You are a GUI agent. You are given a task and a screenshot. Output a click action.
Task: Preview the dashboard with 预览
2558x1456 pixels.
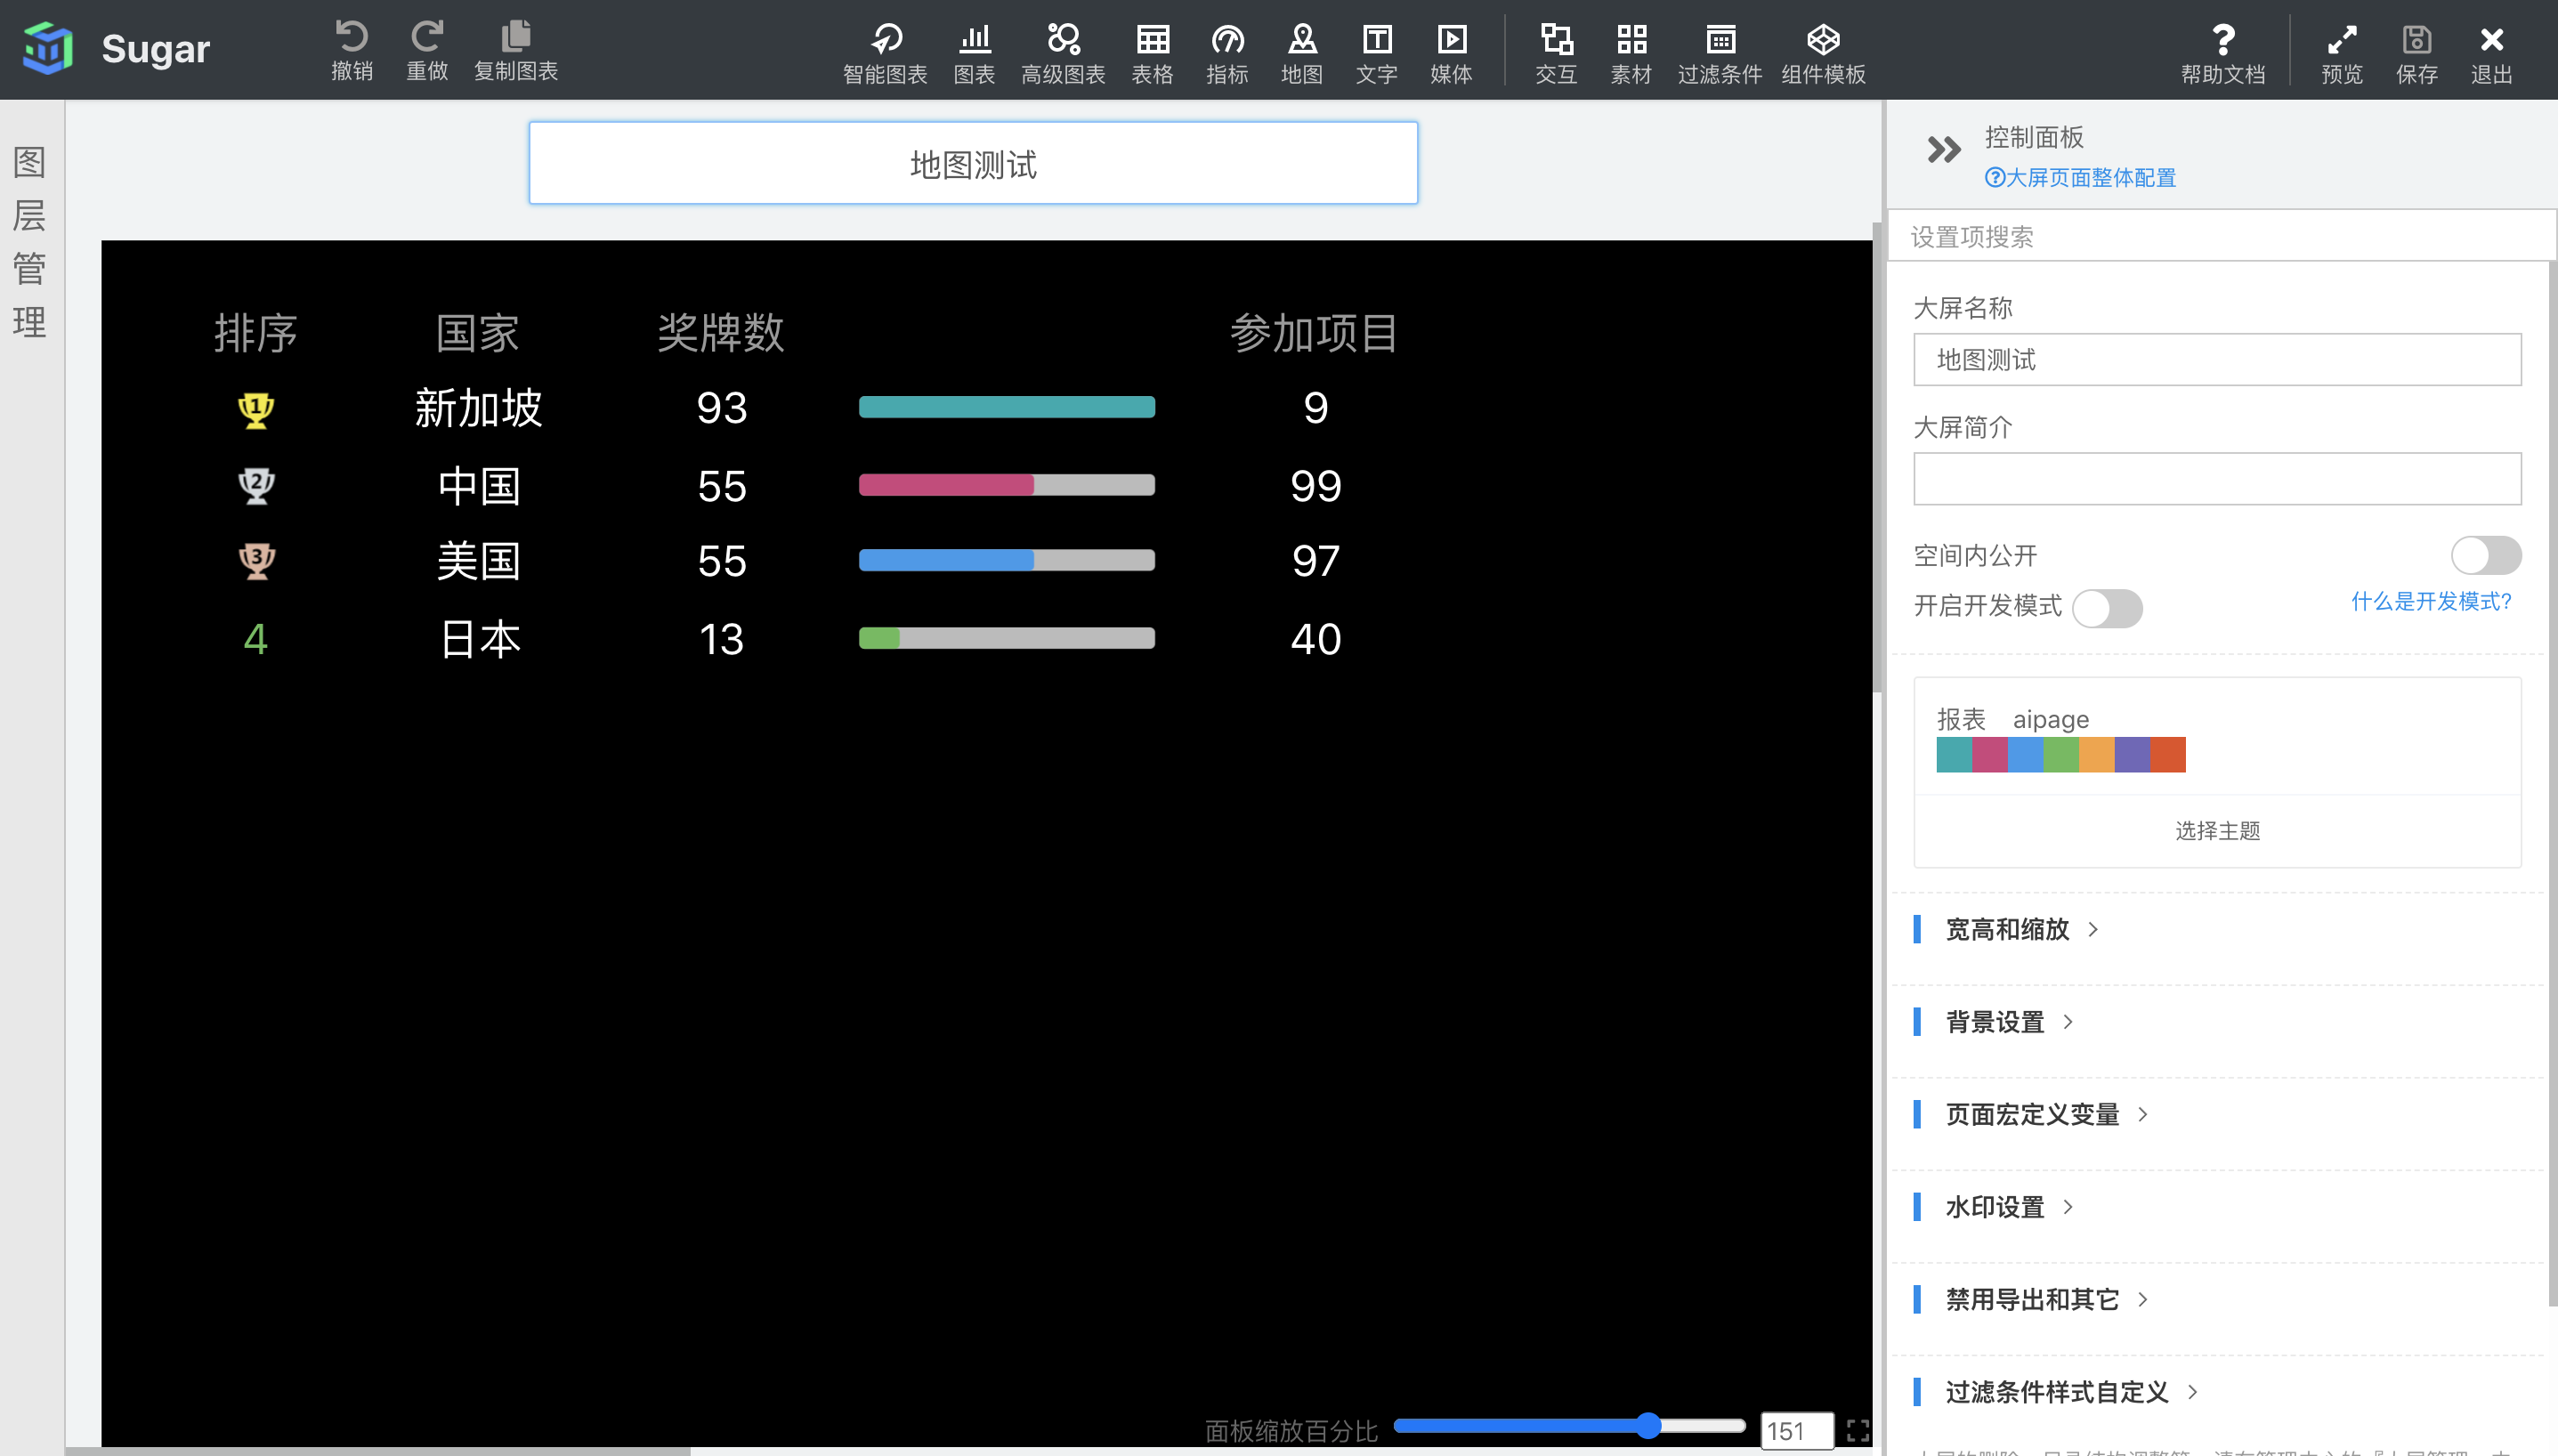point(2342,53)
